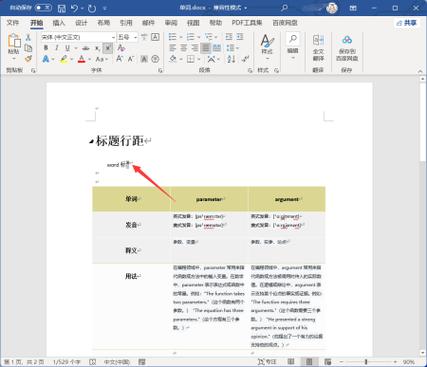Click the Align Right icon
The height and width of the screenshot is (367, 427).
click(x=195, y=48)
